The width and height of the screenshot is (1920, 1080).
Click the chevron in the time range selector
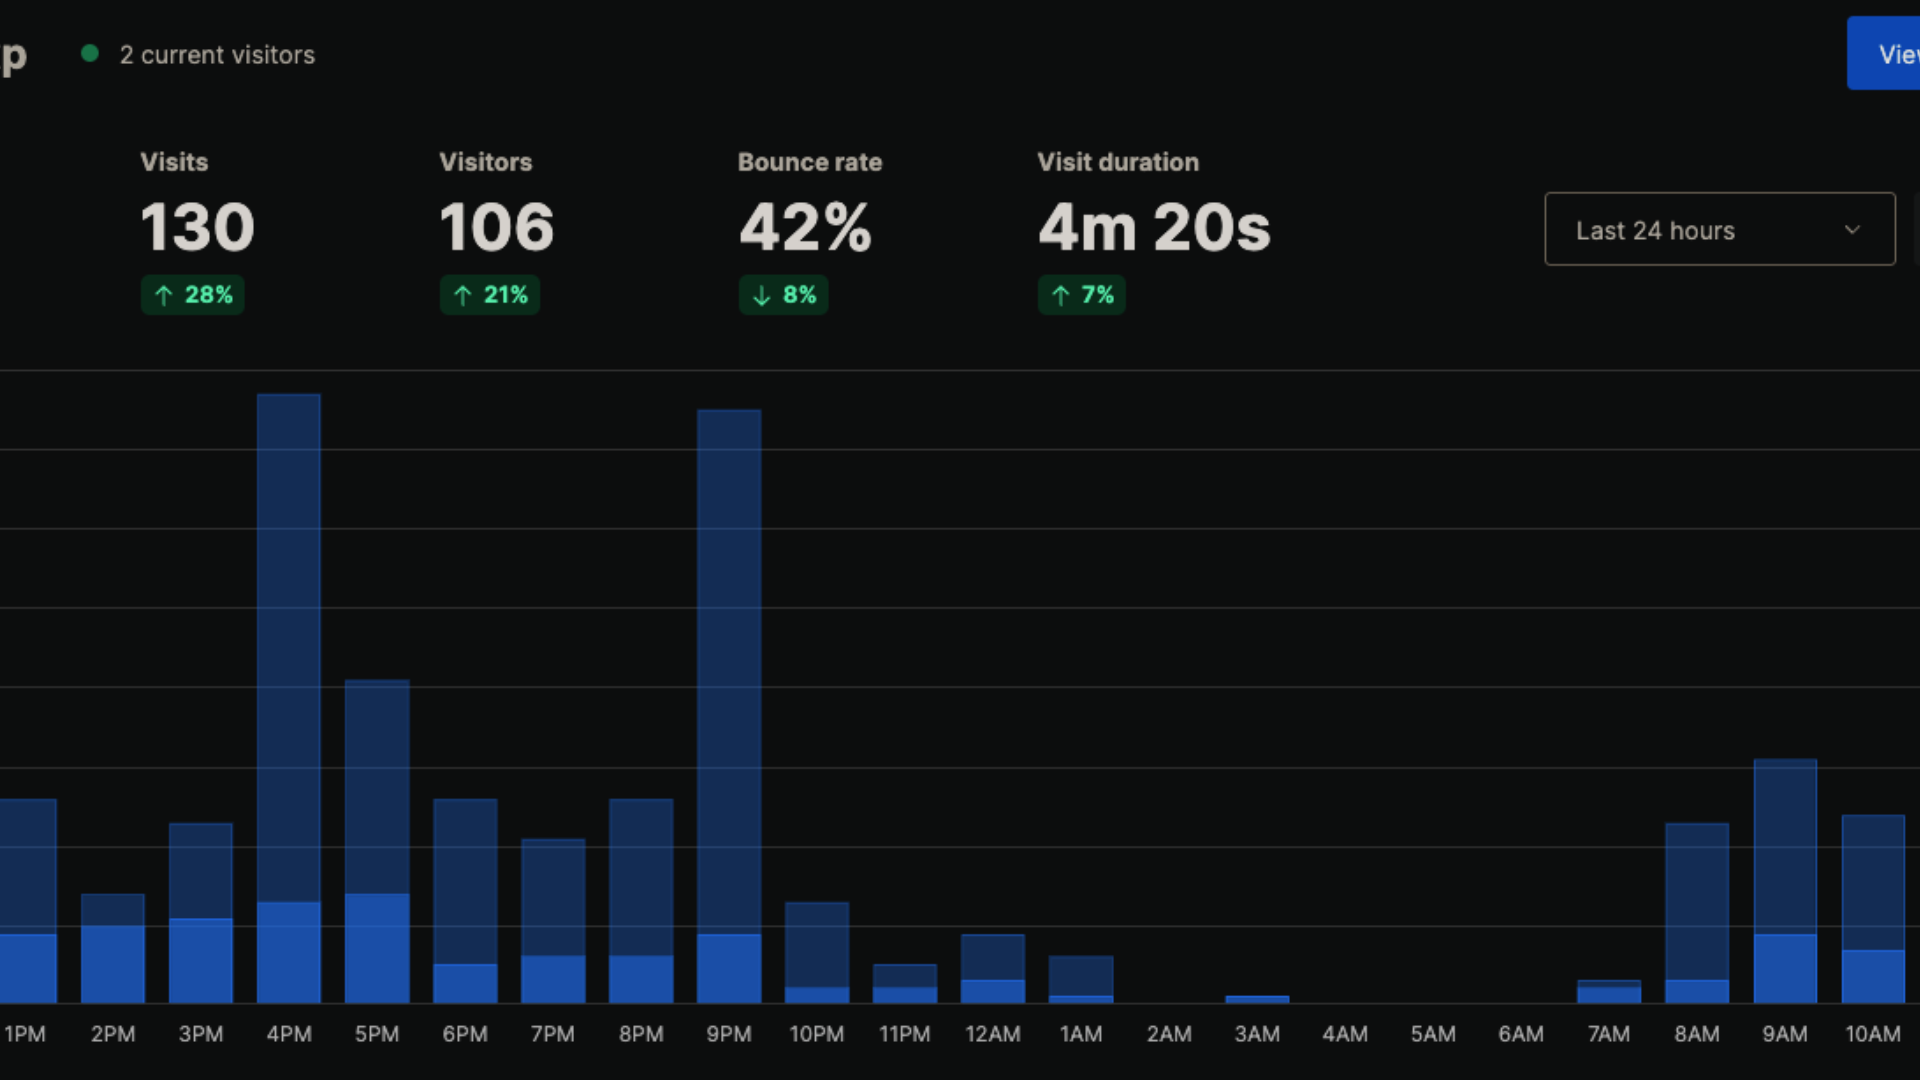pos(1852,230)
